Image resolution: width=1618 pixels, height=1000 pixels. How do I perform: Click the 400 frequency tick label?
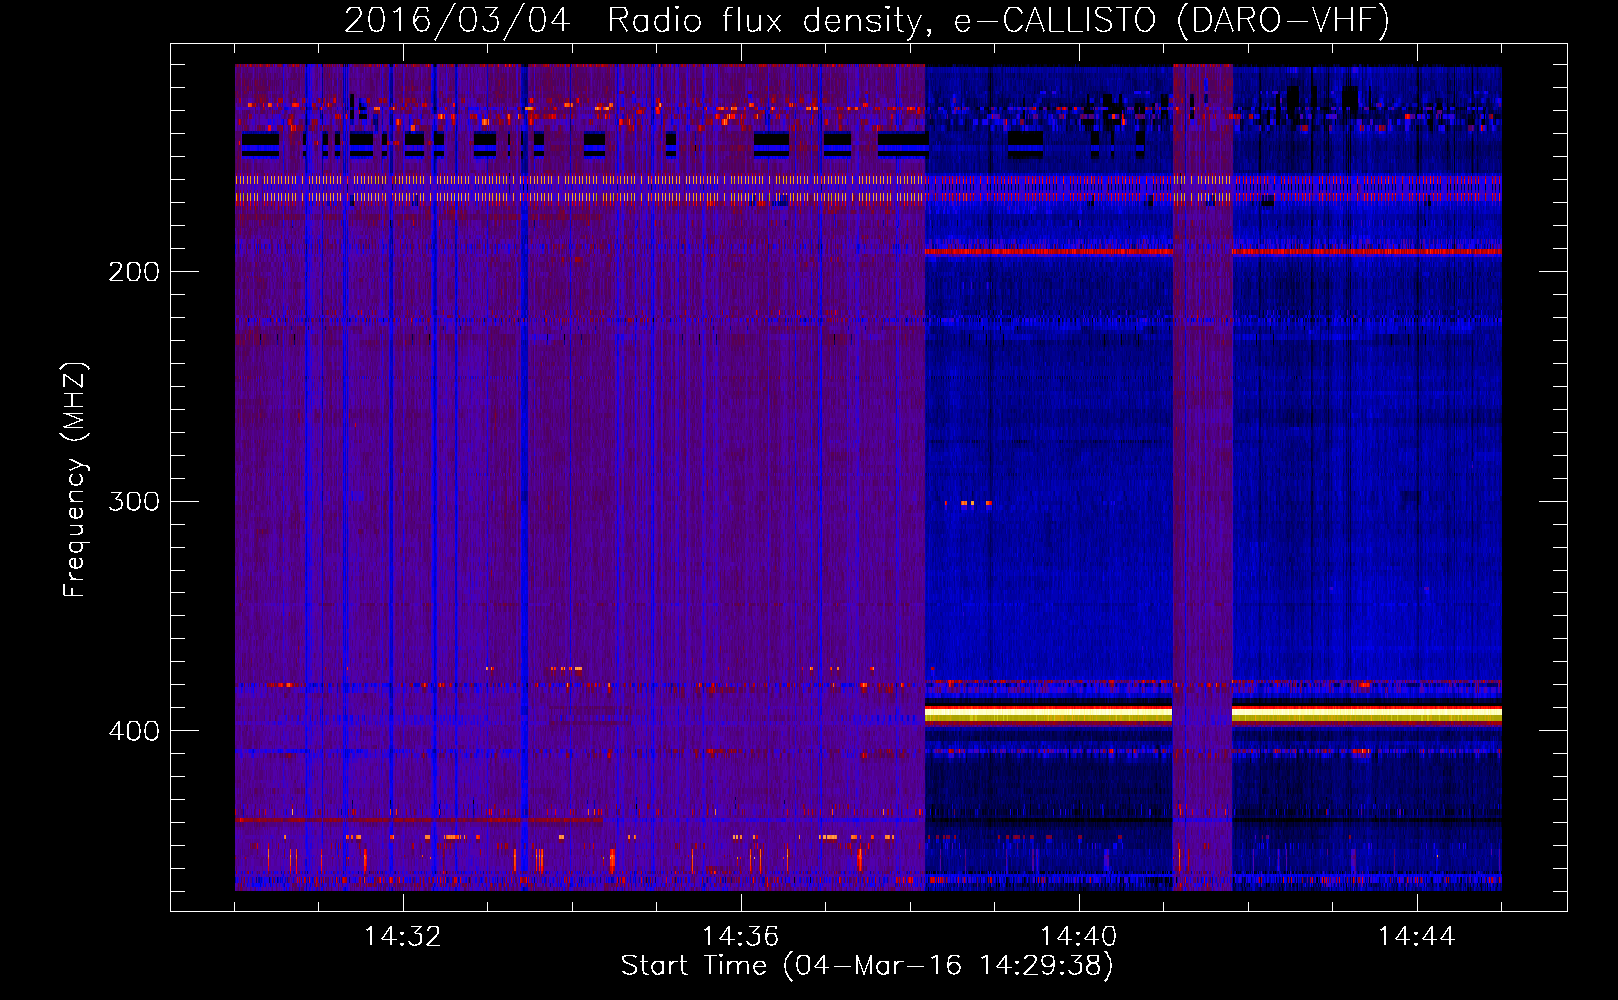(134, 731)
